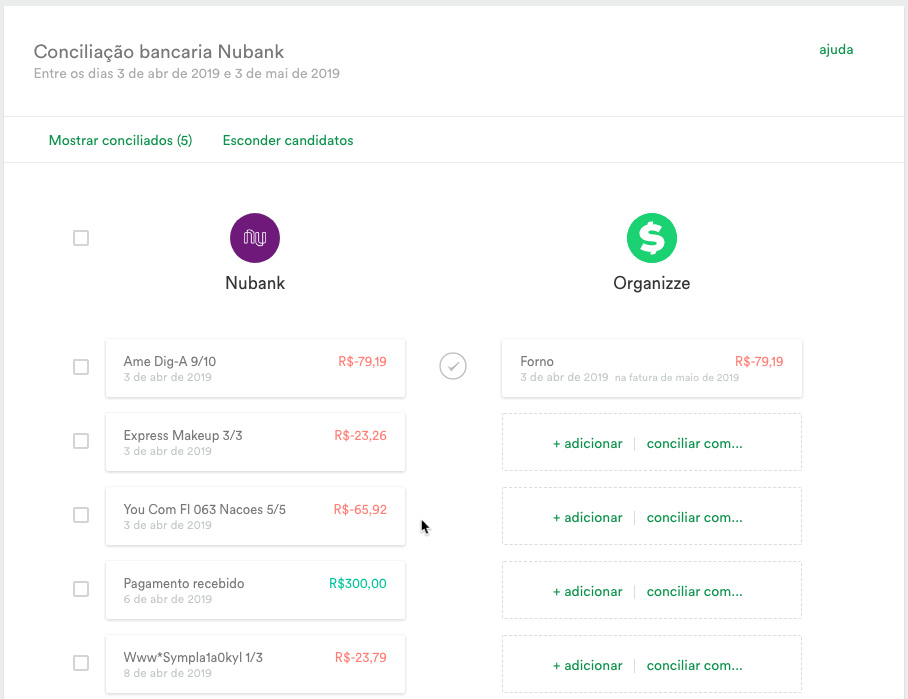This screenshot has height=699, width=908.
Task: Click the R$-79,19 amount on Forno
Action: 759,361
